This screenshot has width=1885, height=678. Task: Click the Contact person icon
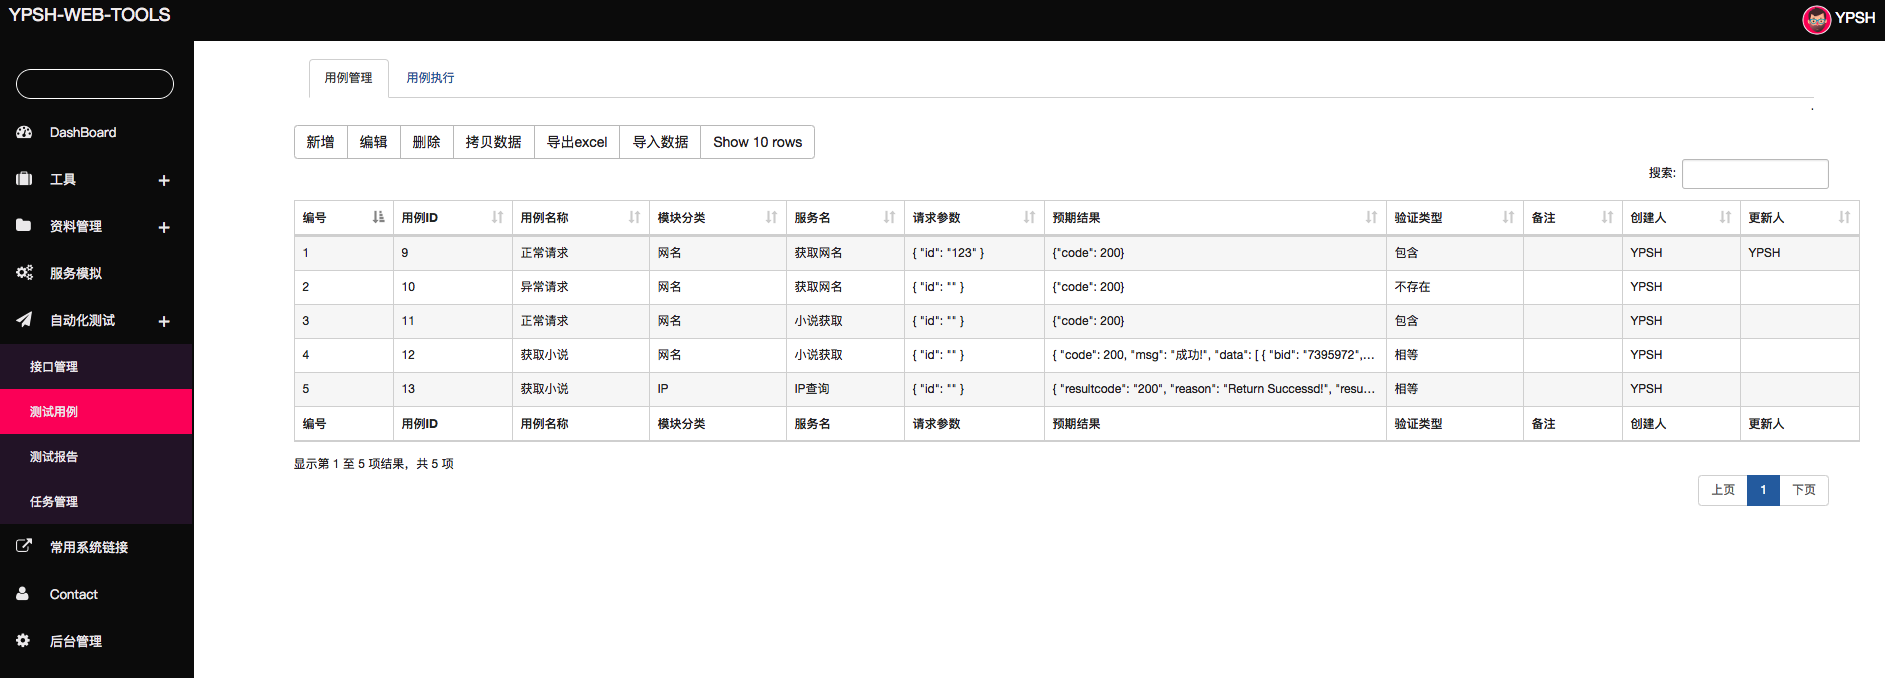[23, 593]
